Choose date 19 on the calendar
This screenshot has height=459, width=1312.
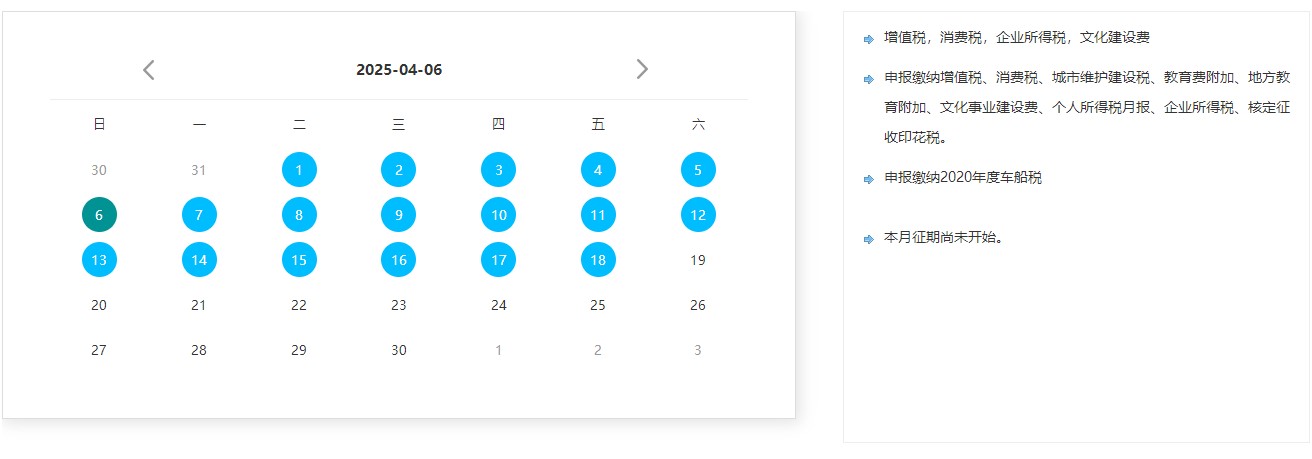(x=698, y=260)
